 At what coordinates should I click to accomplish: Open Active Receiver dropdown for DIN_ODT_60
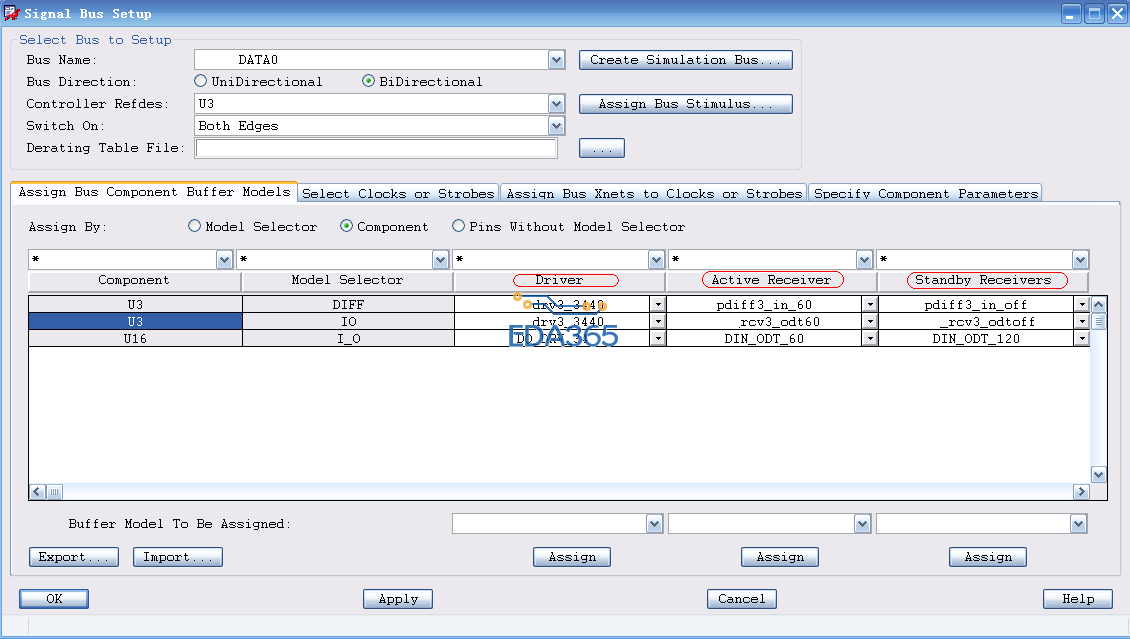click(x=870, y=338)
